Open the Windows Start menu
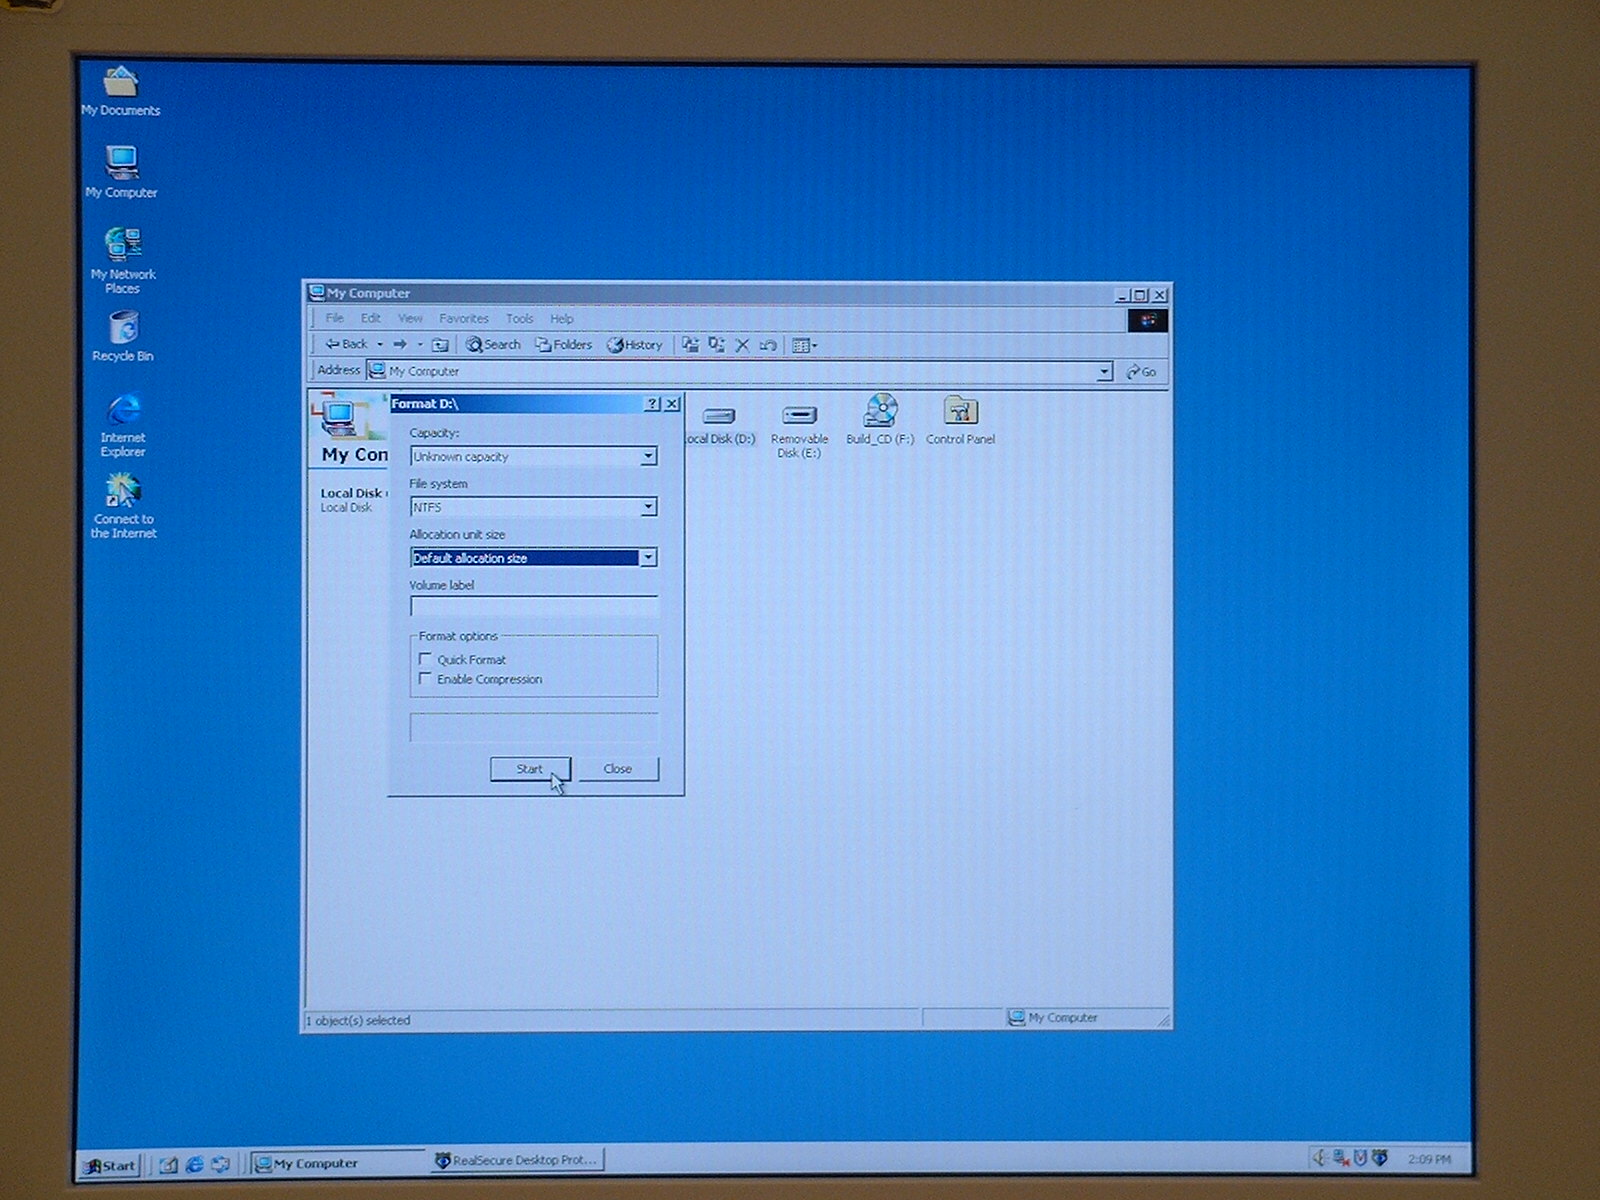1600x1200 pixels. 110,1165
